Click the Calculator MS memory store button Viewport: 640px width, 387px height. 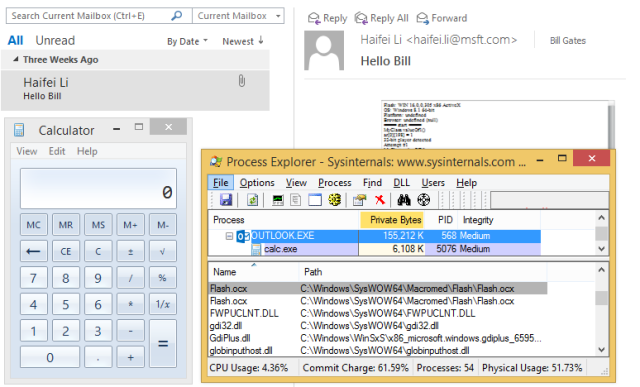tap(98, 225)
